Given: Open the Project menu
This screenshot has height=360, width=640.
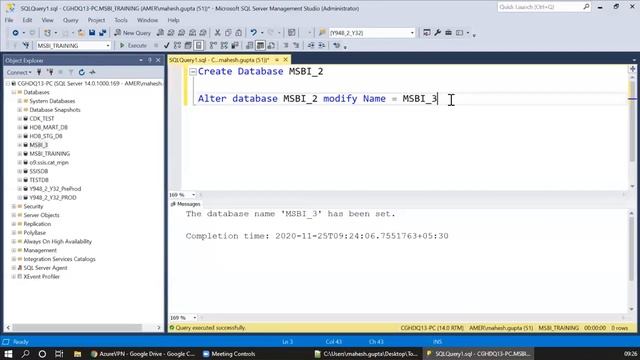Looking at the screenshot, I should click(x=96, y=20).
